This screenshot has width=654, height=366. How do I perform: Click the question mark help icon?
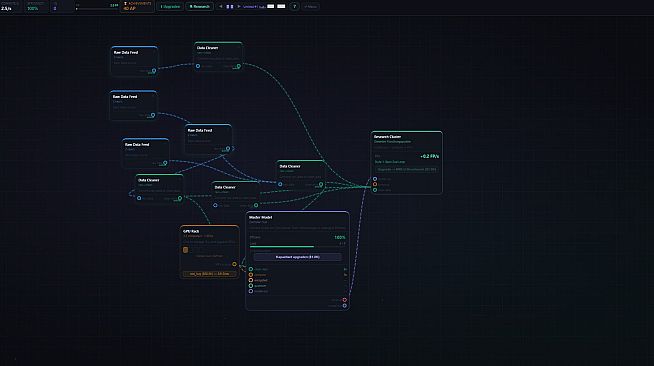(294, 7)
